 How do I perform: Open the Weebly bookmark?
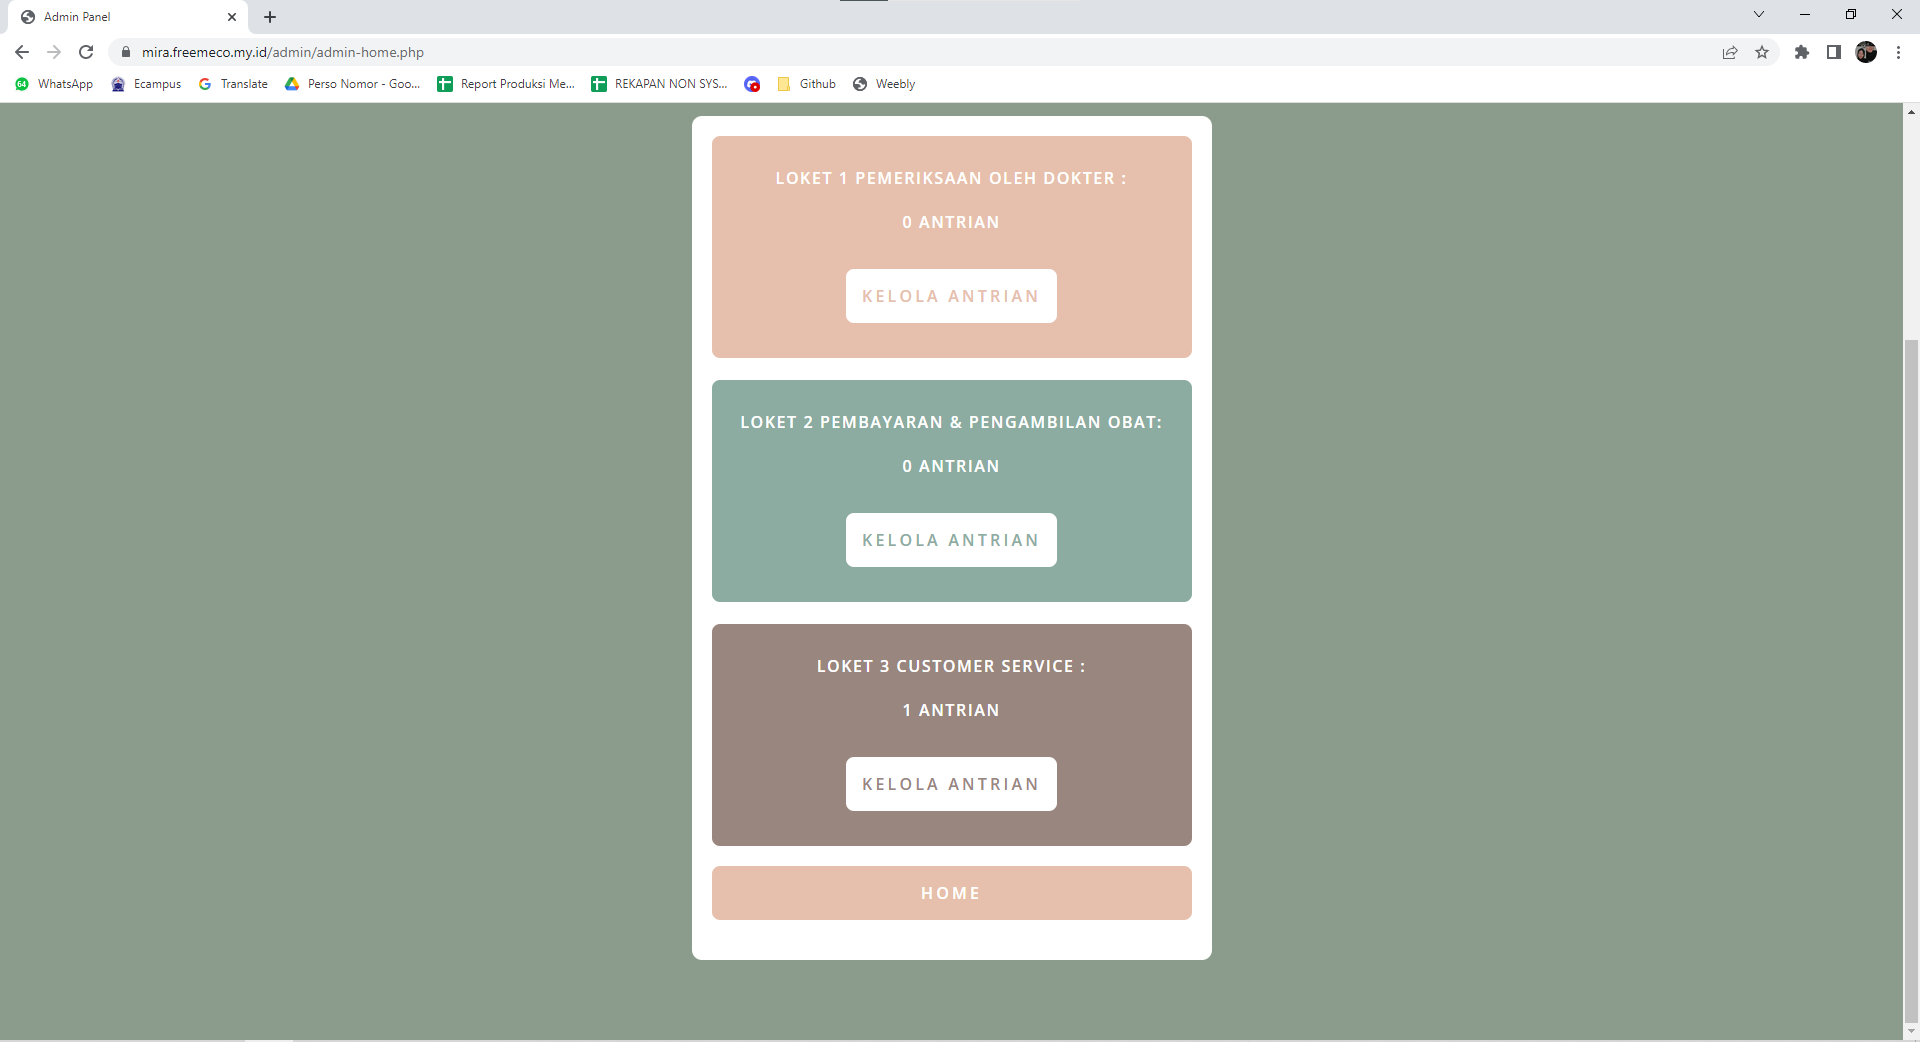coord(884,84)
